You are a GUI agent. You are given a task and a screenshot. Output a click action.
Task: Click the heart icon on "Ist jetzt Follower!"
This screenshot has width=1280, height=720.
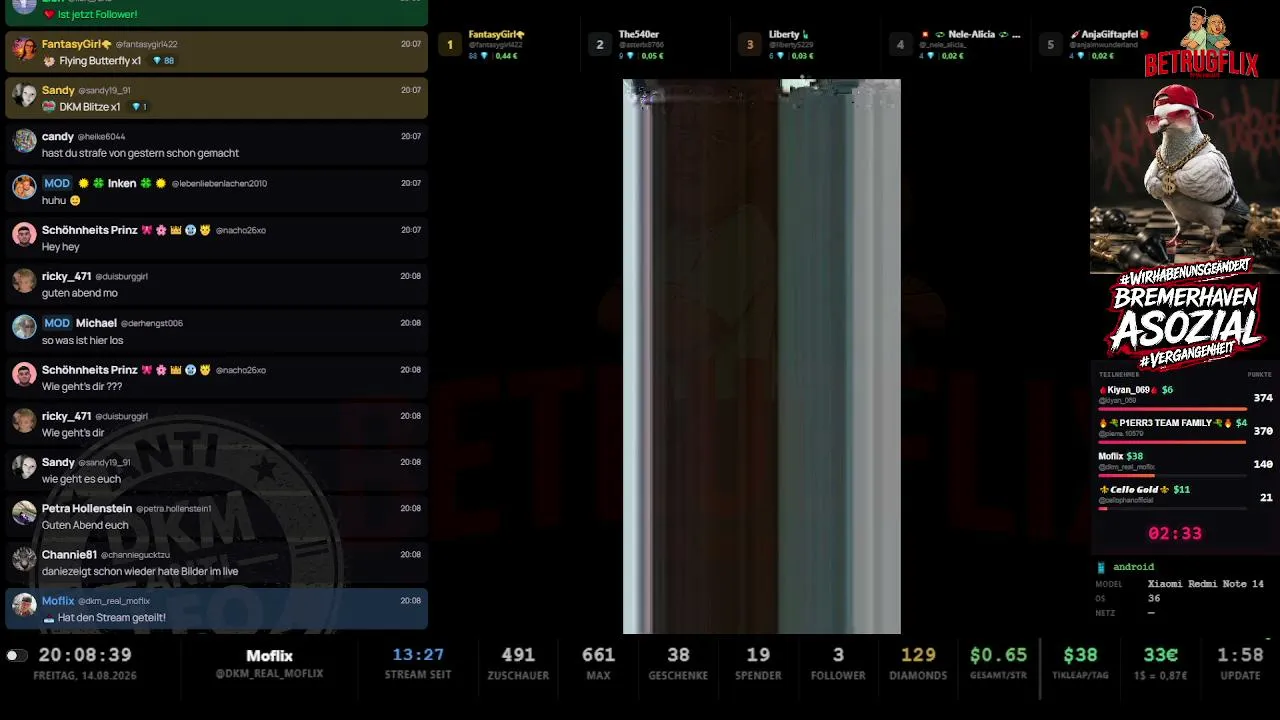point(49,15)
